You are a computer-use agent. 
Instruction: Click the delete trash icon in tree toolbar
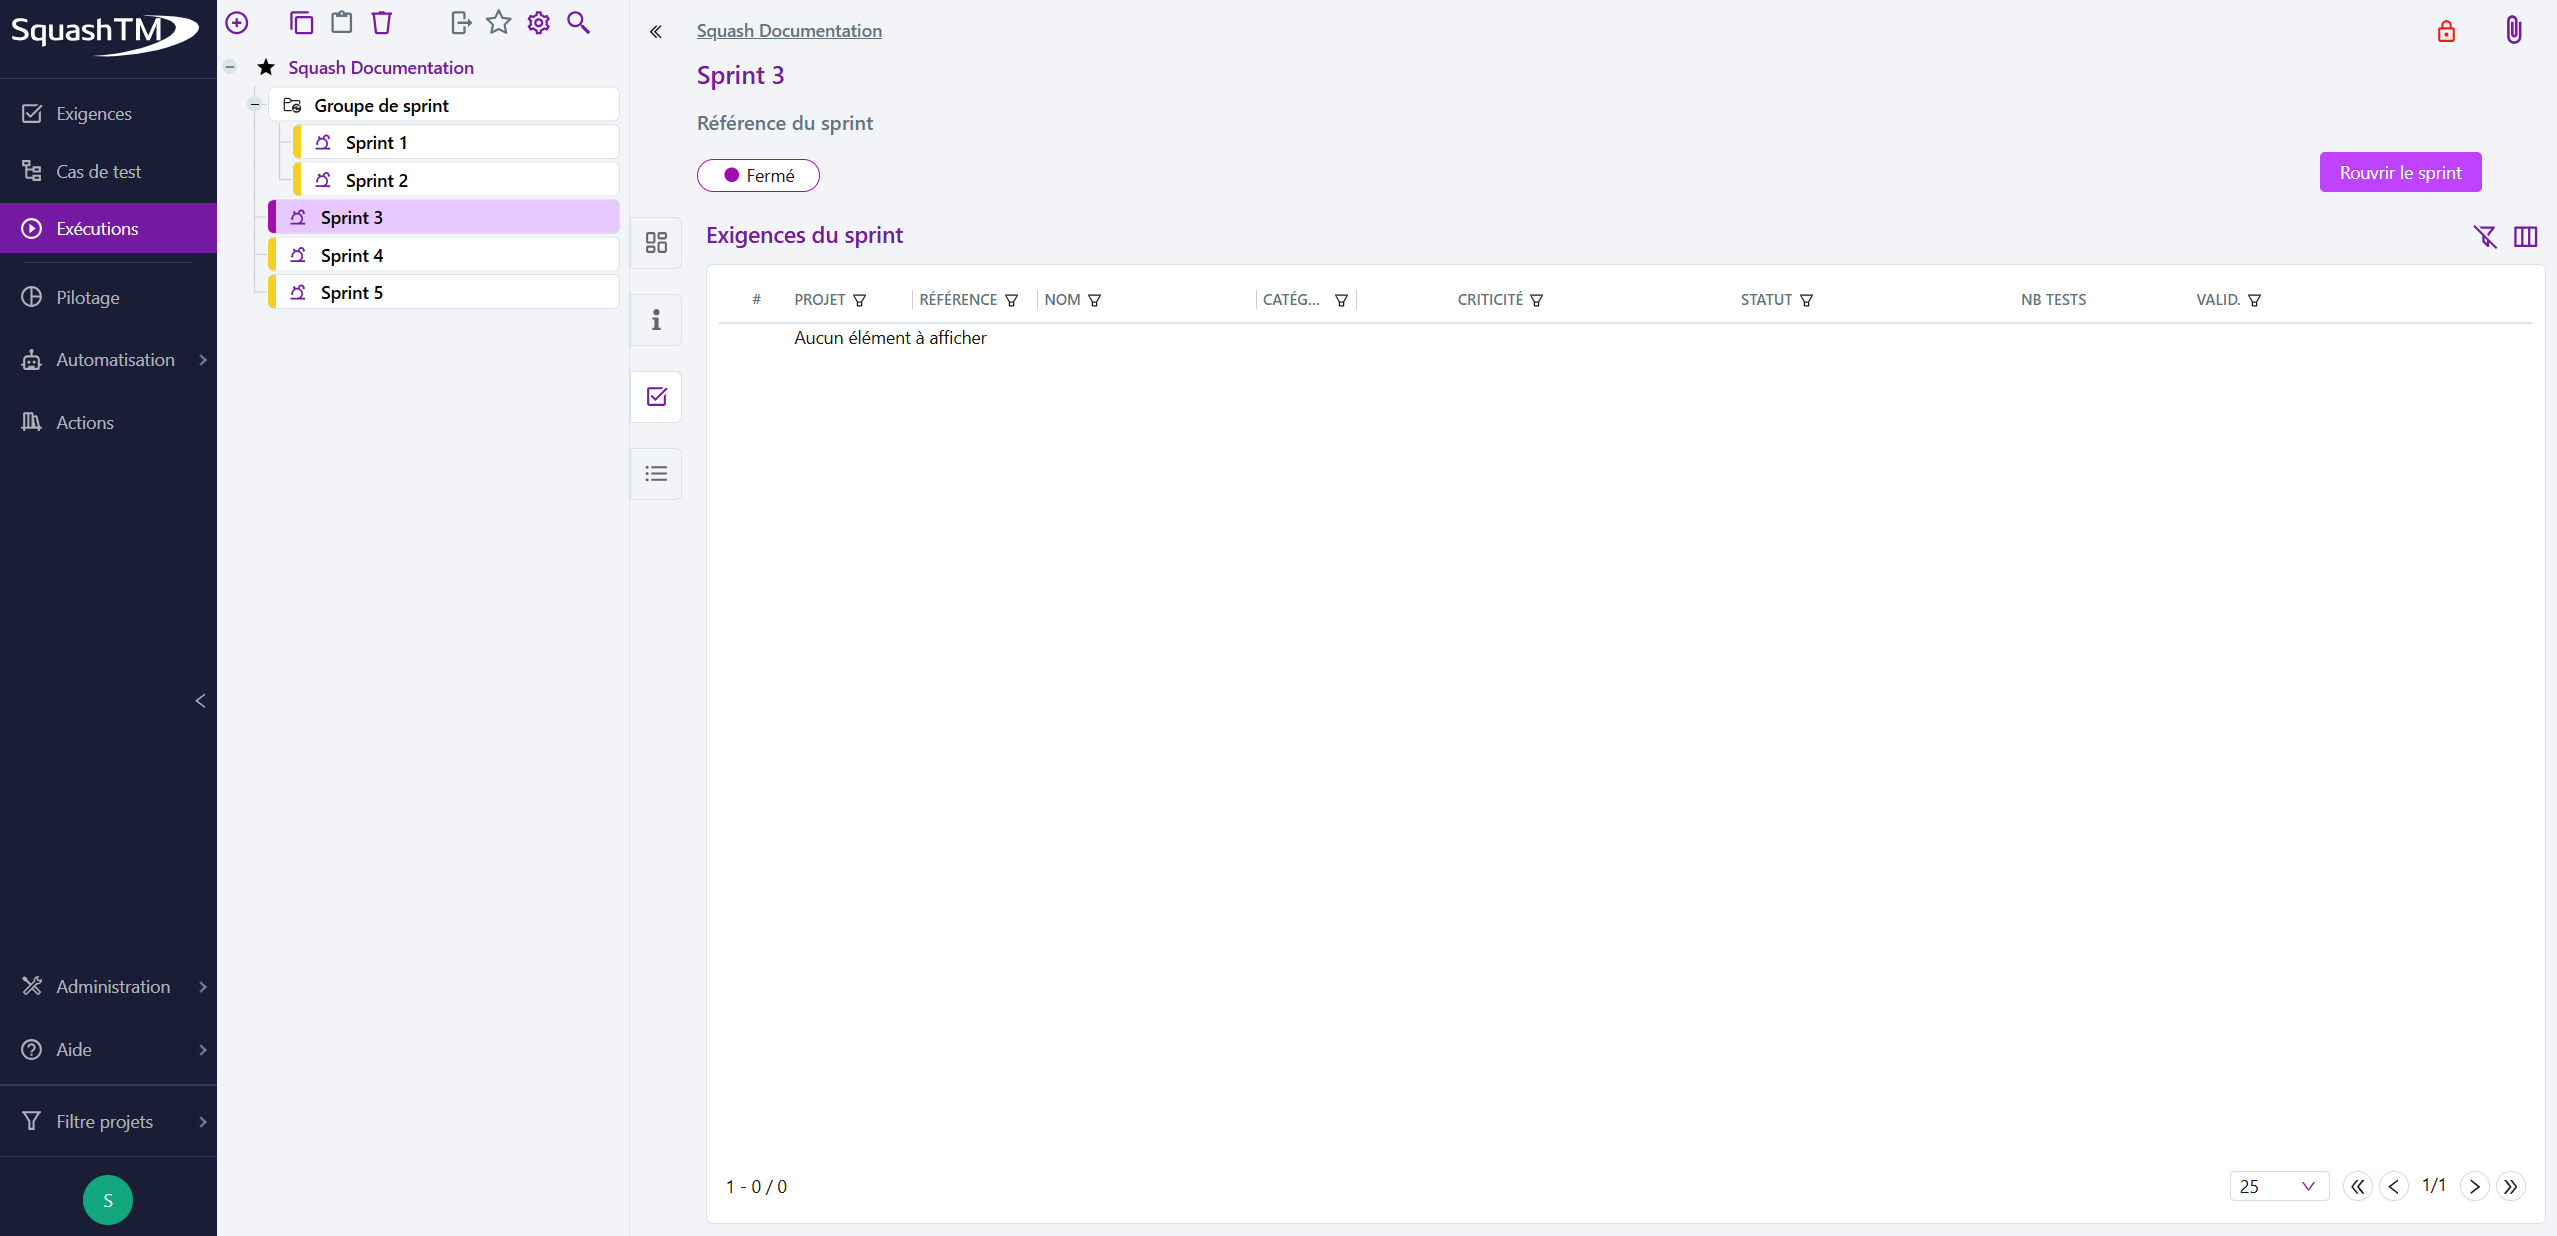[x=382, y=22]
